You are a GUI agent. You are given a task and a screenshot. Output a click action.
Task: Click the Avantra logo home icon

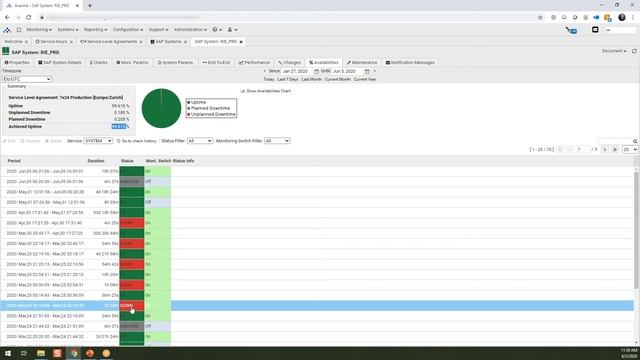(x=7, y=30)
